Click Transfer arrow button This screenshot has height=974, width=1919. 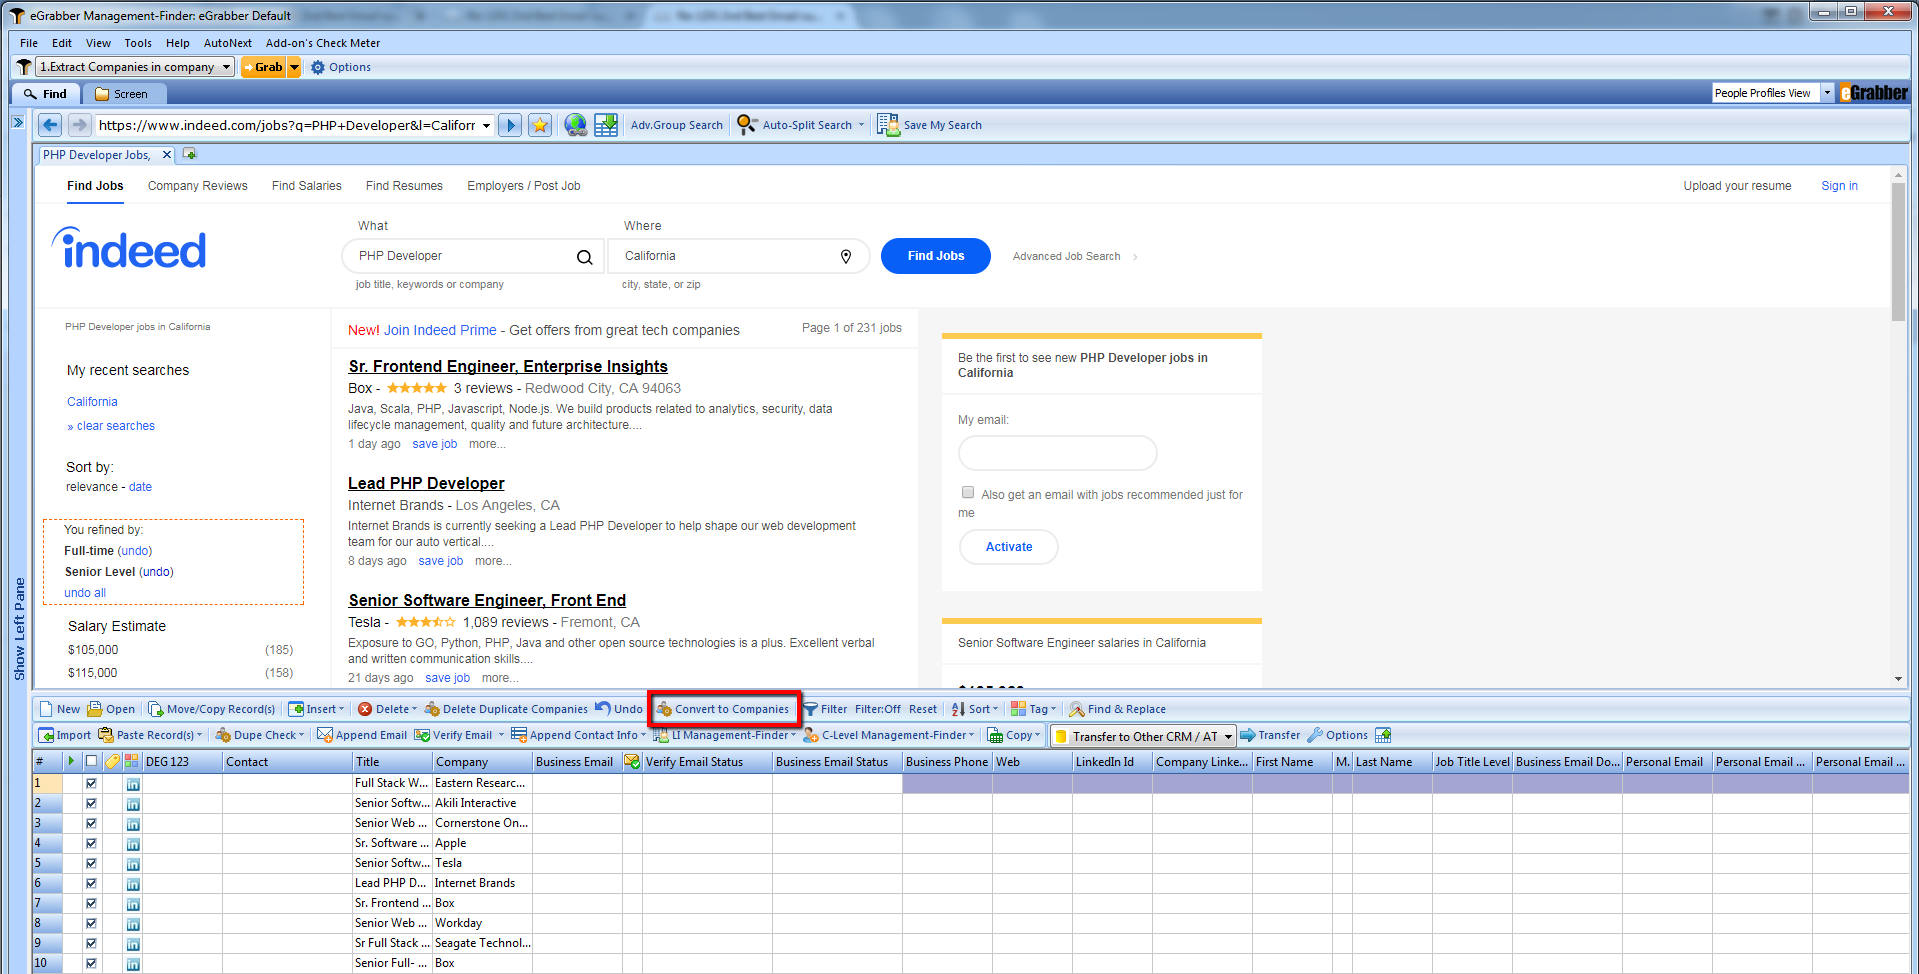click(x=1271, y=735)
